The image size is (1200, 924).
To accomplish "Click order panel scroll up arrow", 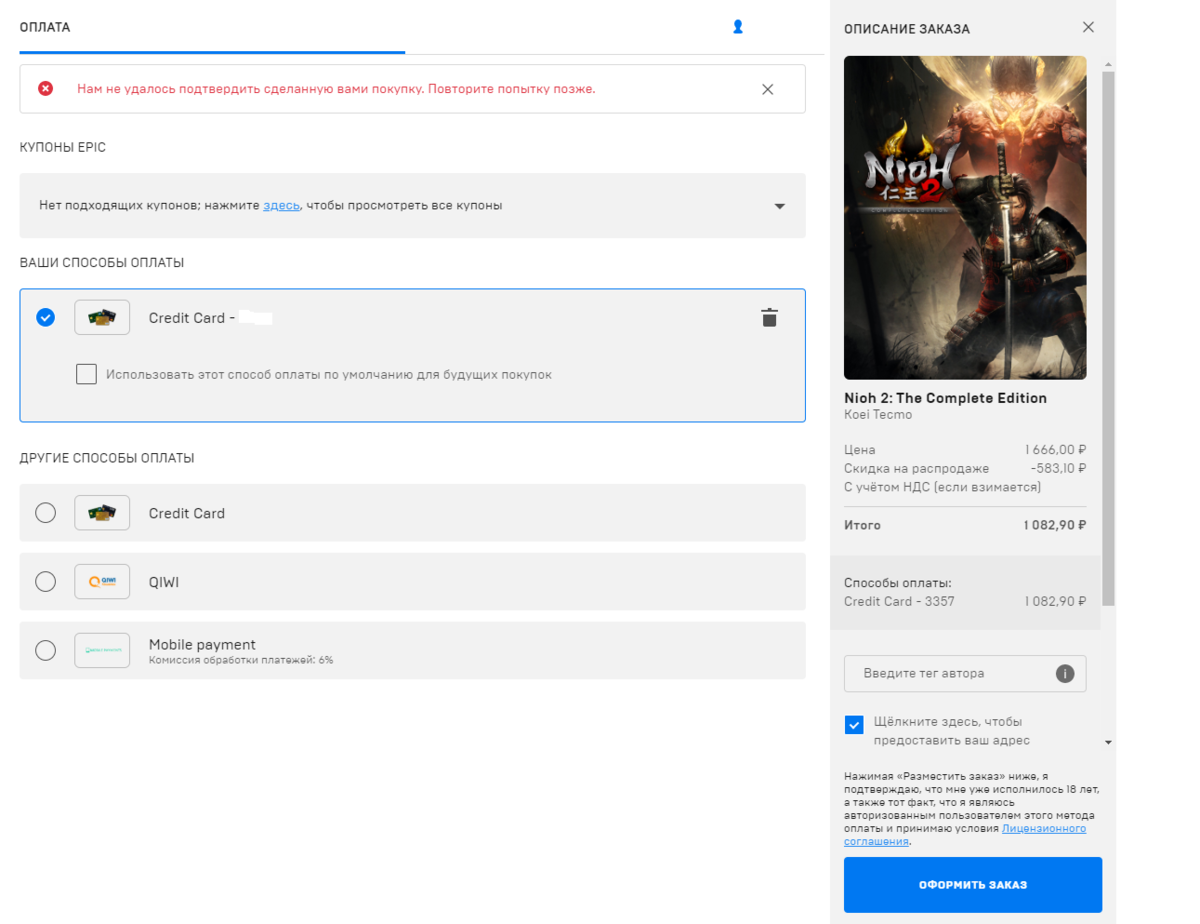I will pos(1108,64).
